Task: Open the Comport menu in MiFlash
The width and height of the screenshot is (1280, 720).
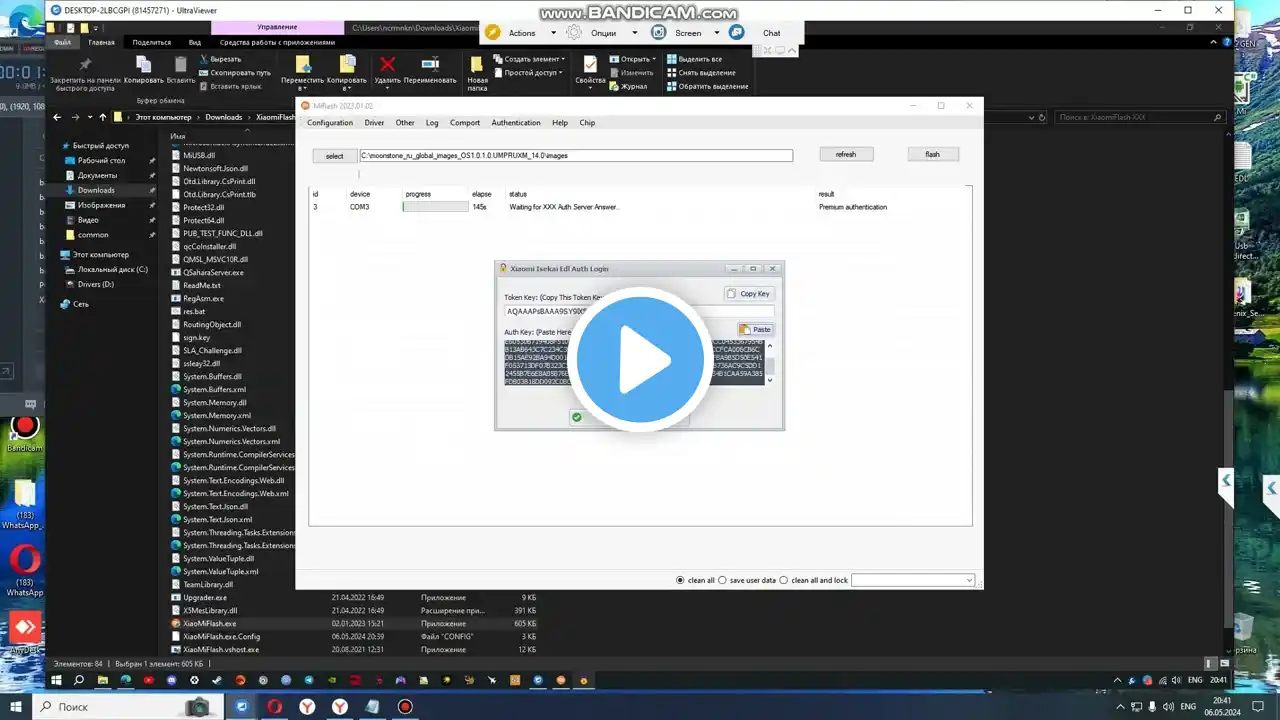Action: 465,123
